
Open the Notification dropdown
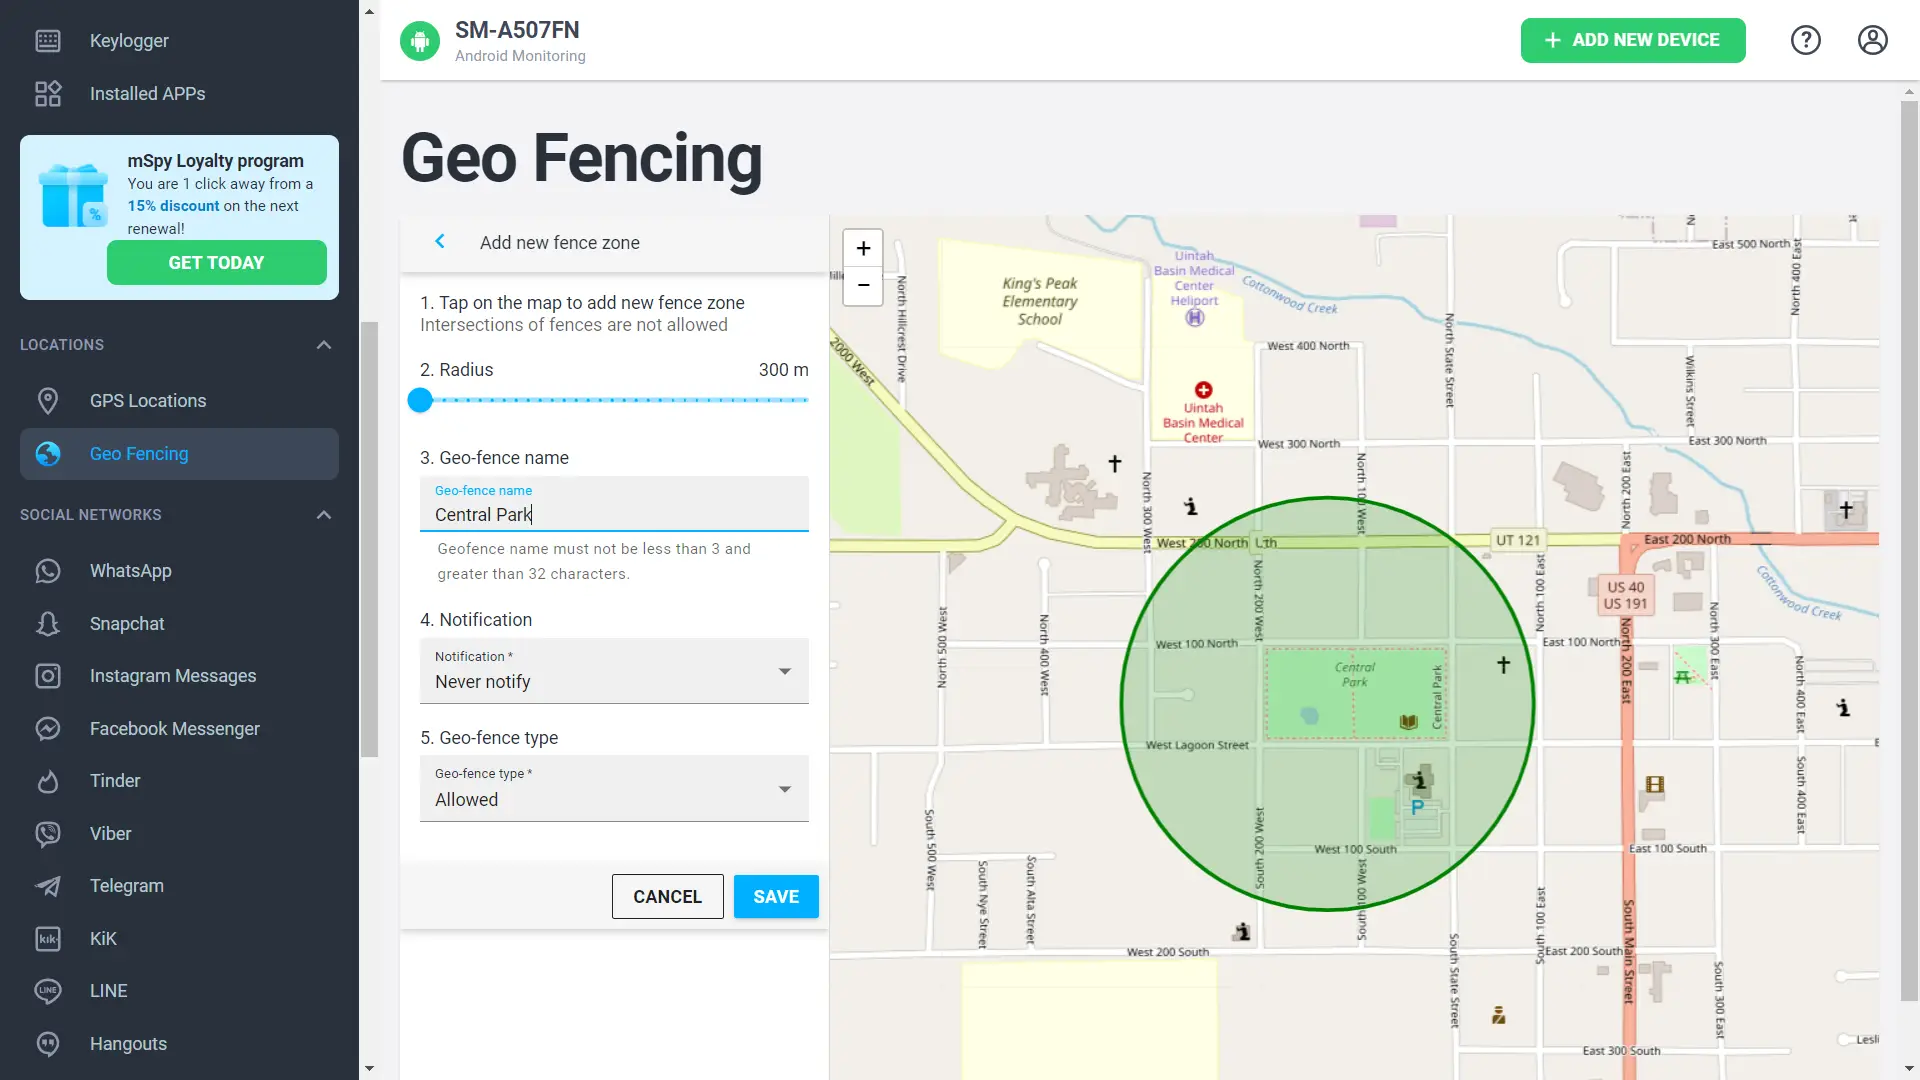(x=614, y=671)
